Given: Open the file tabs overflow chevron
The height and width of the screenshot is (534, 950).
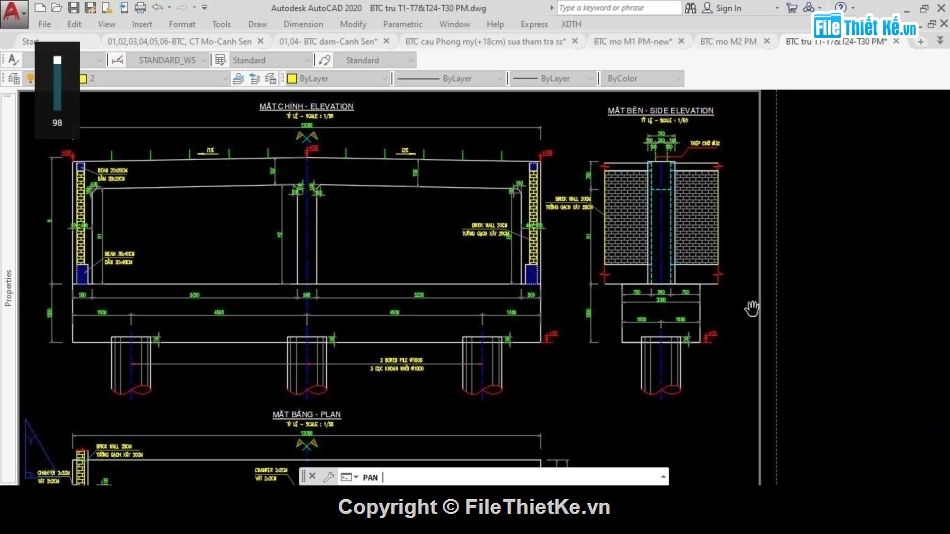Looking at the screenshot, I should click(x=940, y=41).
